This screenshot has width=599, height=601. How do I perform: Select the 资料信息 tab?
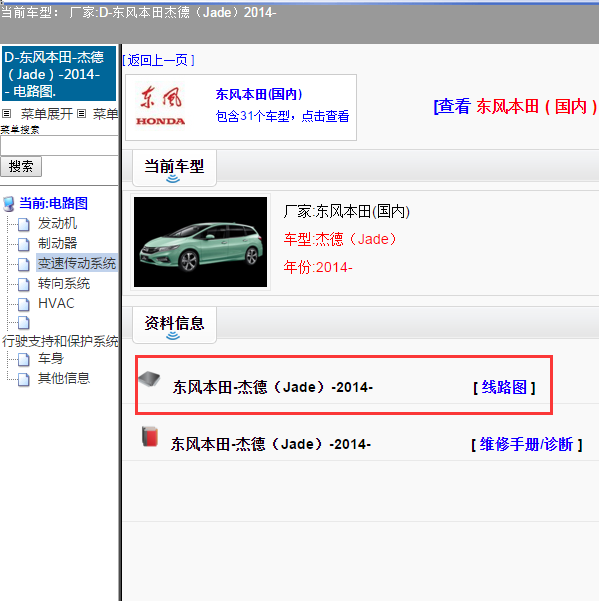click(x=174, y=324)
